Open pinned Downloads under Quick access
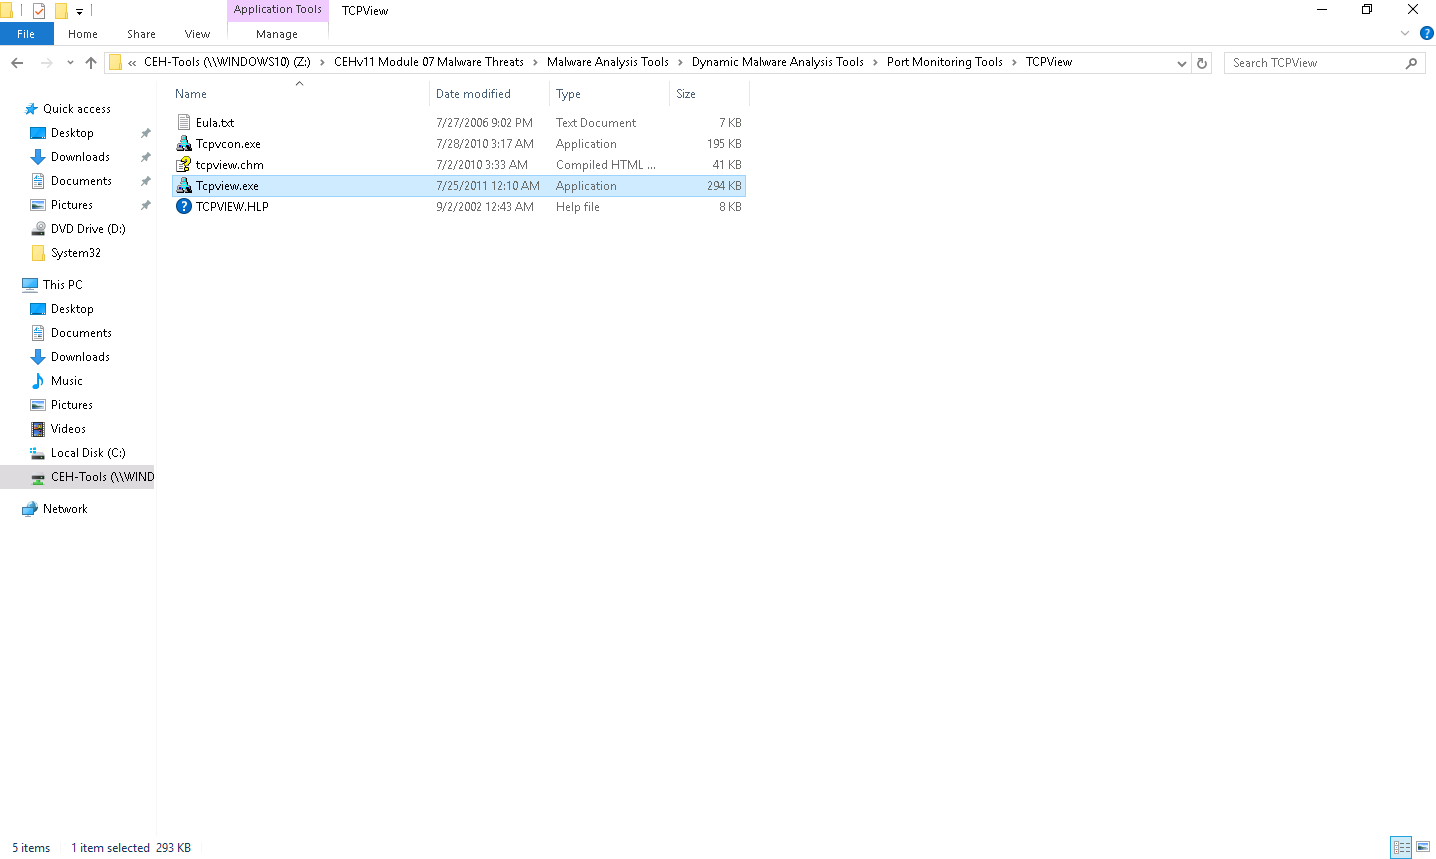Image resolution: width=1436 pixels, height=859 pixels. [x=80, y=157]
